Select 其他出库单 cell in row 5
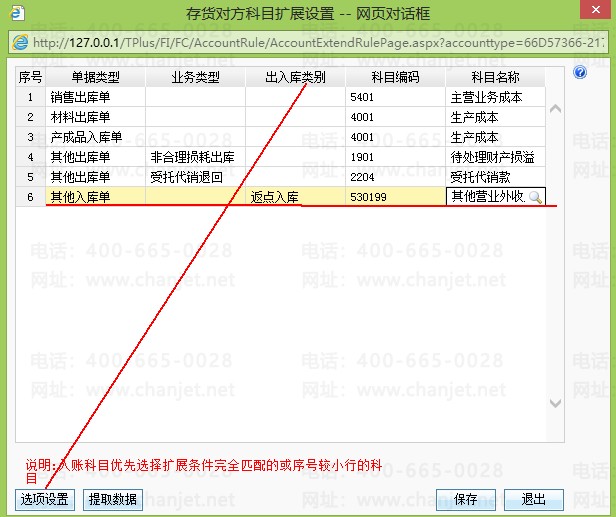 tap(95, 177)
